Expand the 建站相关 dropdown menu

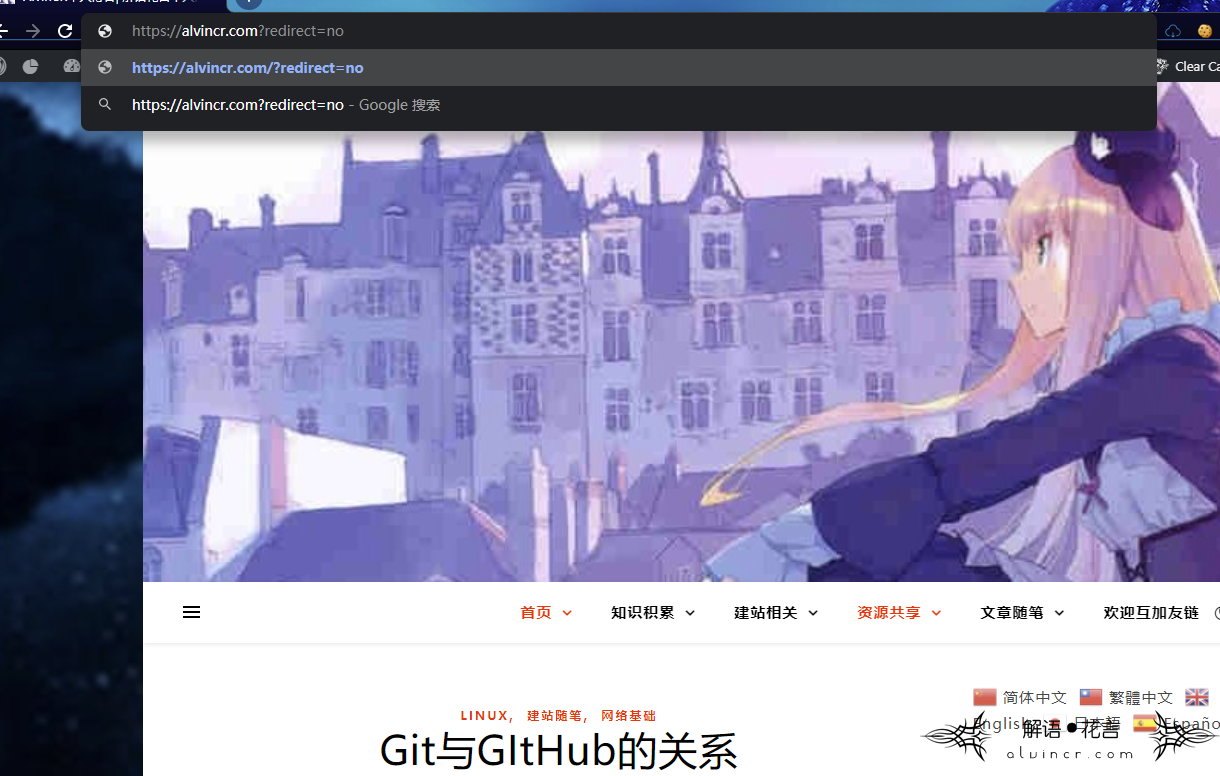[x=775, y=613]
